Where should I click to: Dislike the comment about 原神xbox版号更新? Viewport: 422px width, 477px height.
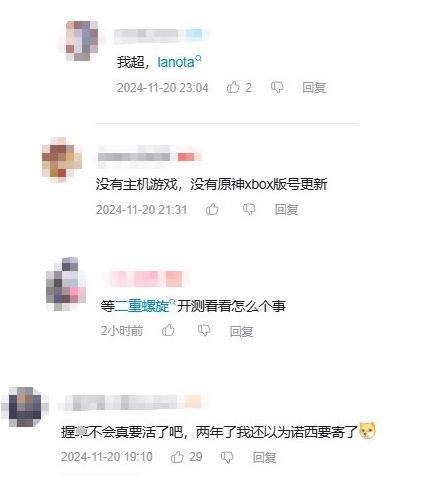pyautogui.click(x=249, y=209)
